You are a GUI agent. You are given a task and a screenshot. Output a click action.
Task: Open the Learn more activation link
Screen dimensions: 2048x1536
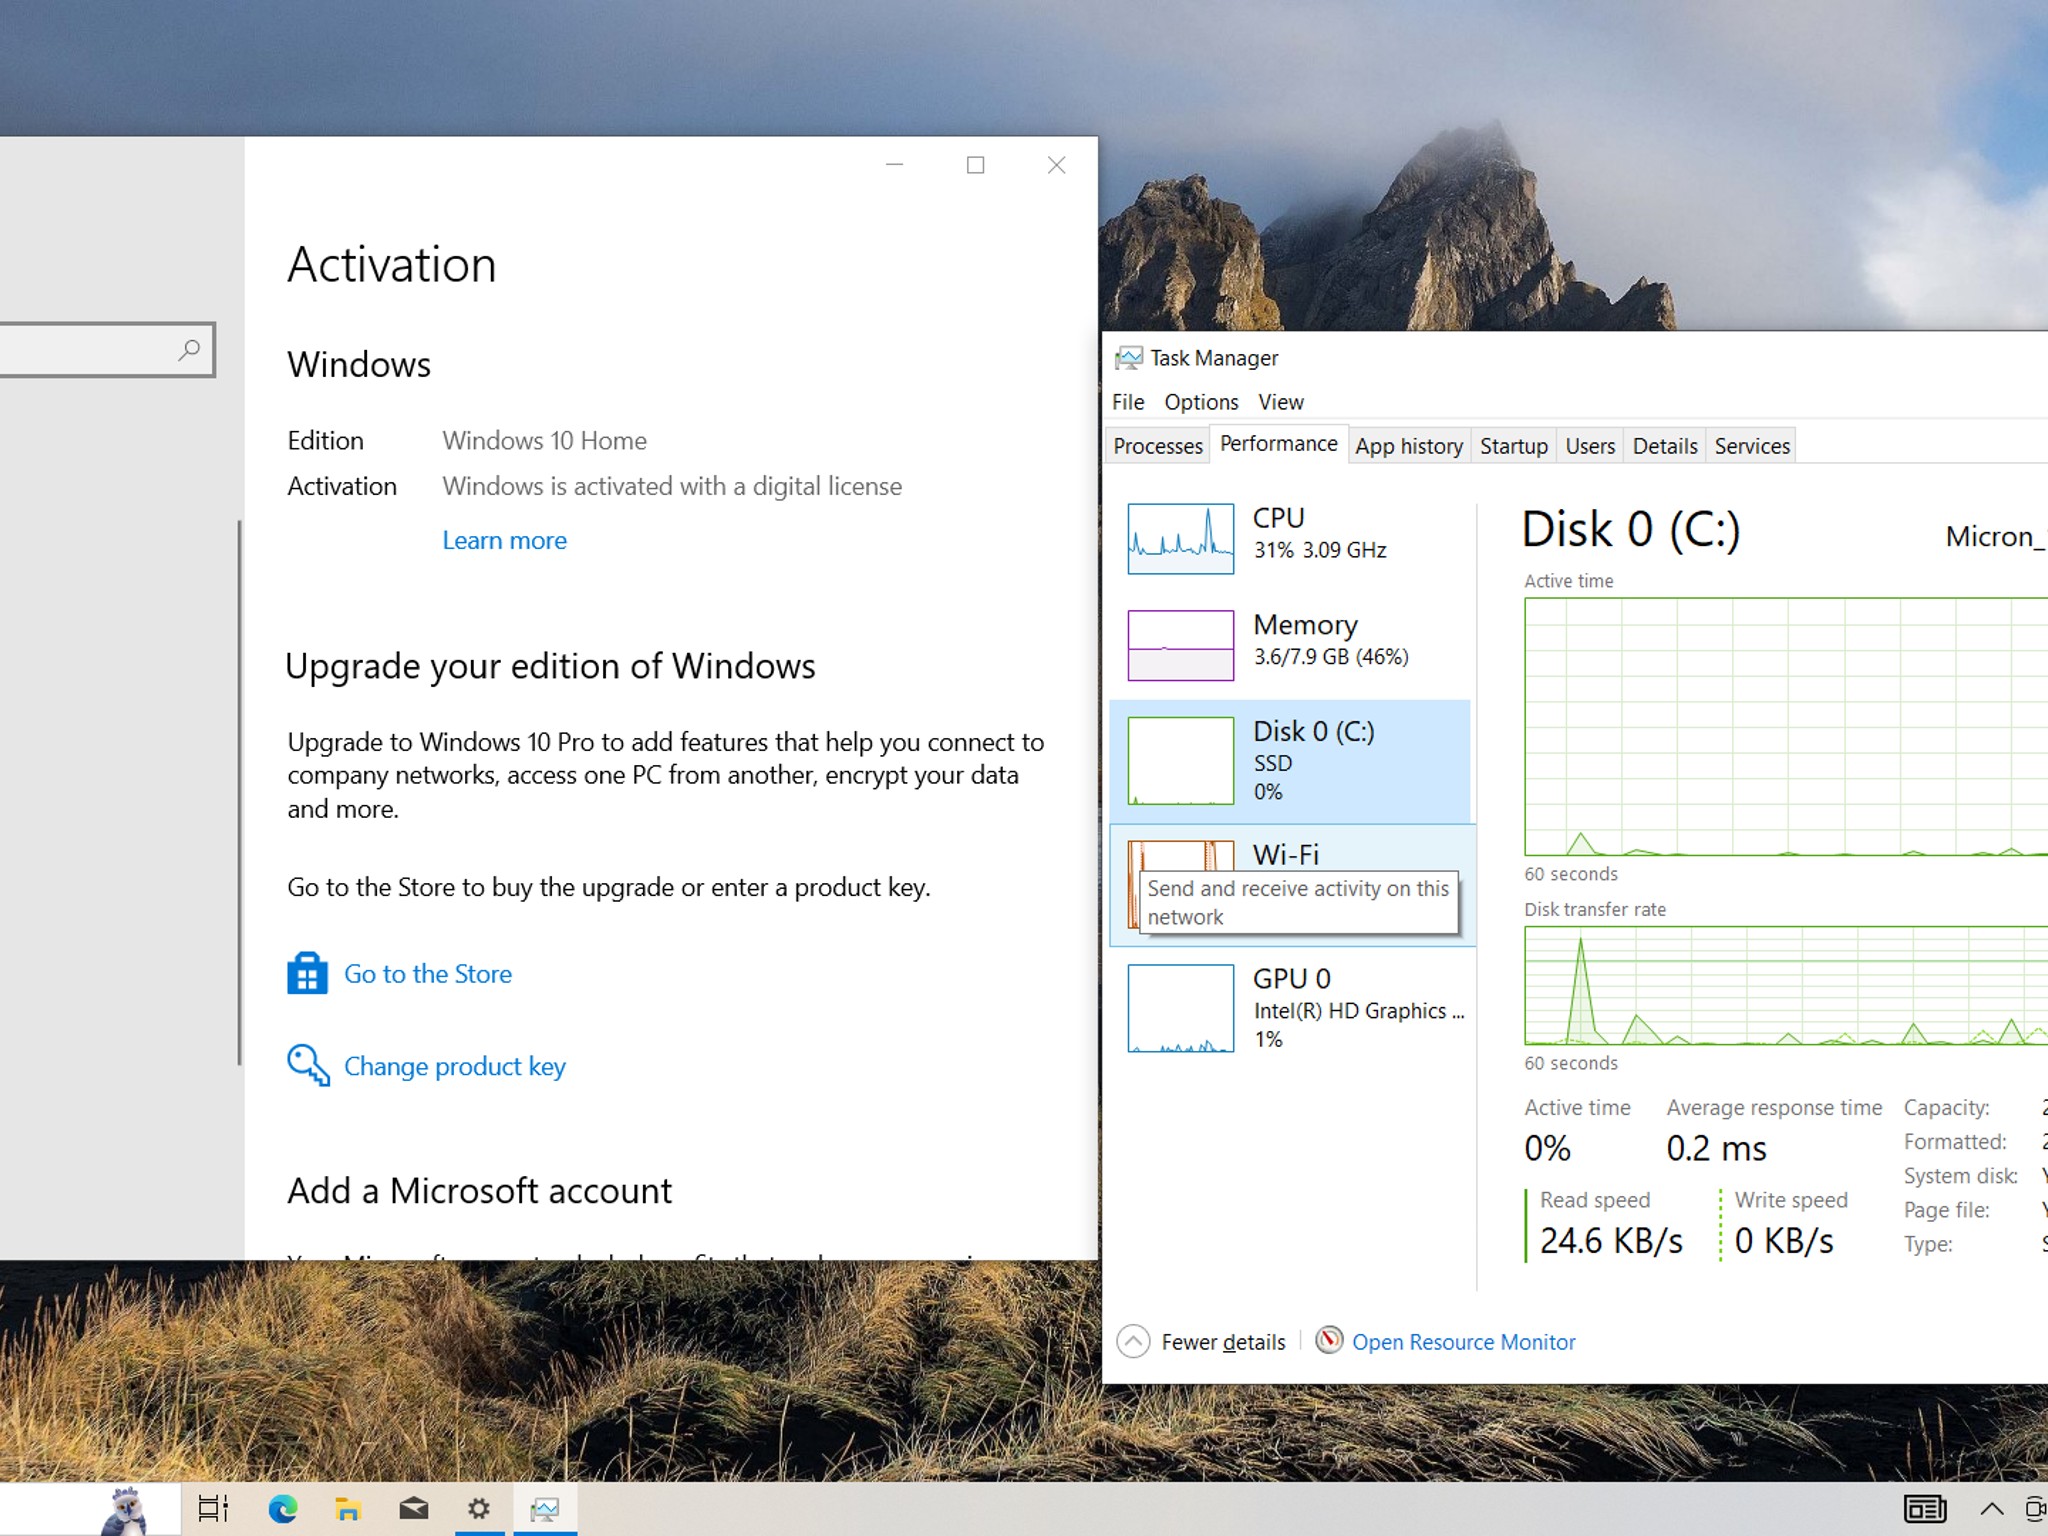pos(504,540)
